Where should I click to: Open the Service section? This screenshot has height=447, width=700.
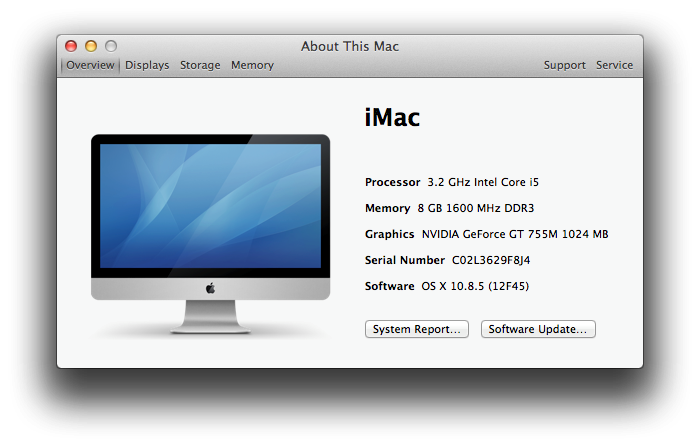[614, 65]
